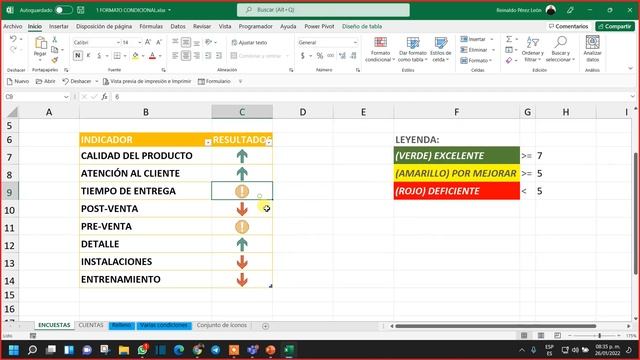Click the percent style icon

pos(320,56)
